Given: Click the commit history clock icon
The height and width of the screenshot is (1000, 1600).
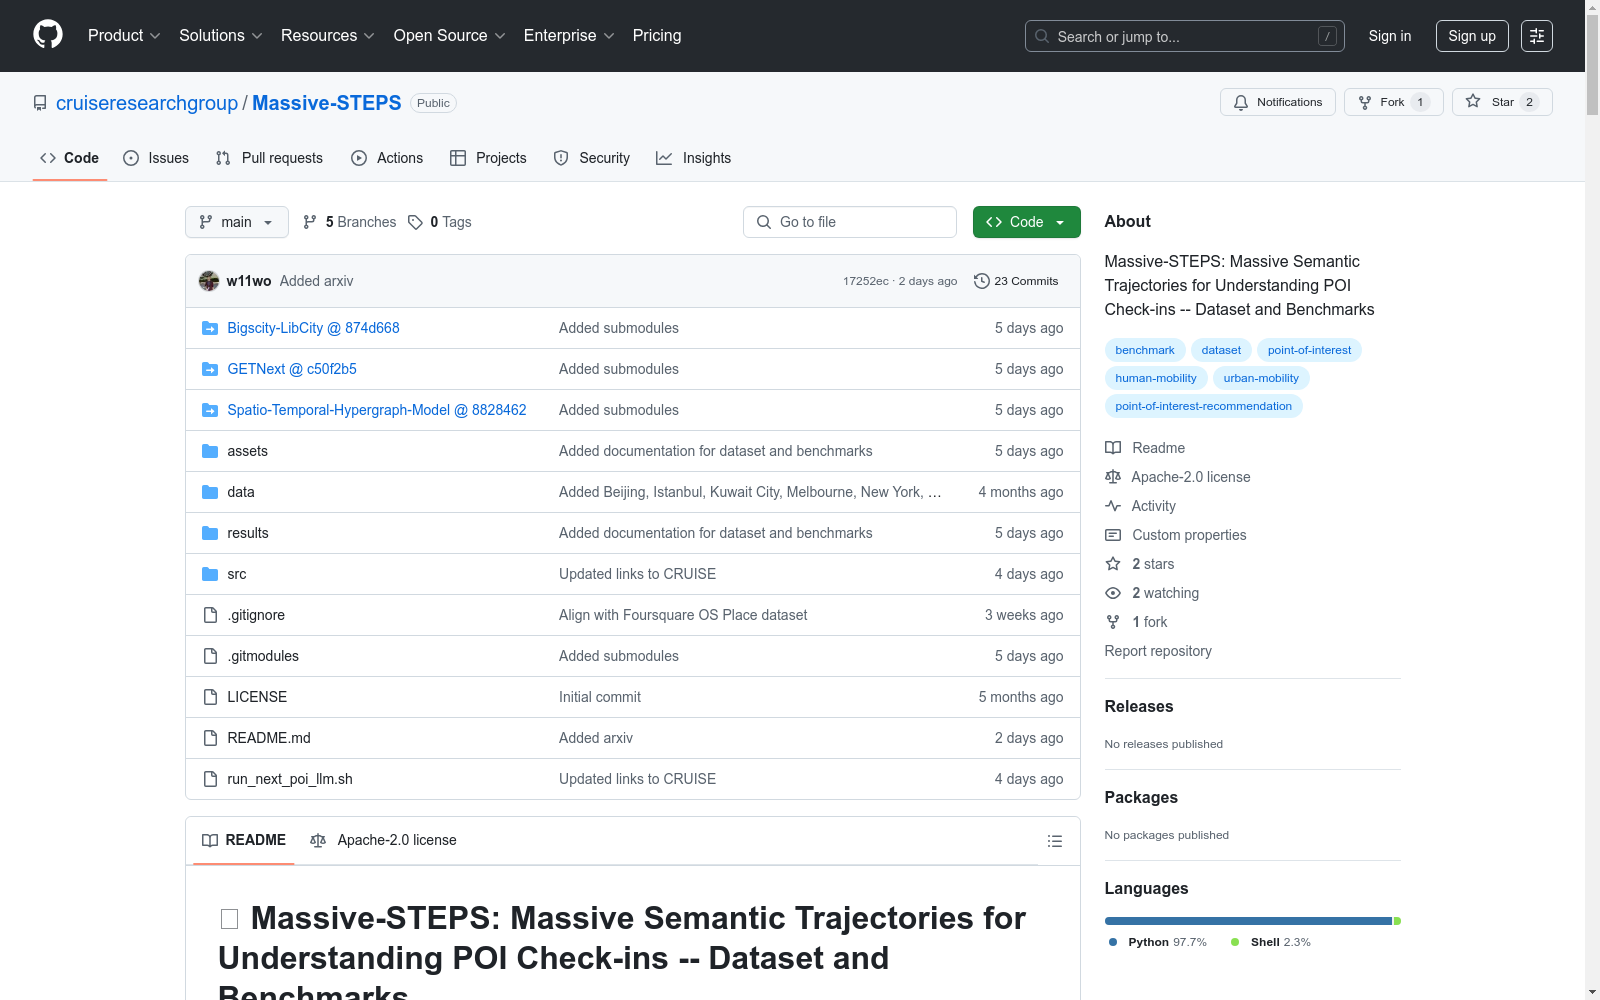Looking at the screenshot, I should pos(982,281).
